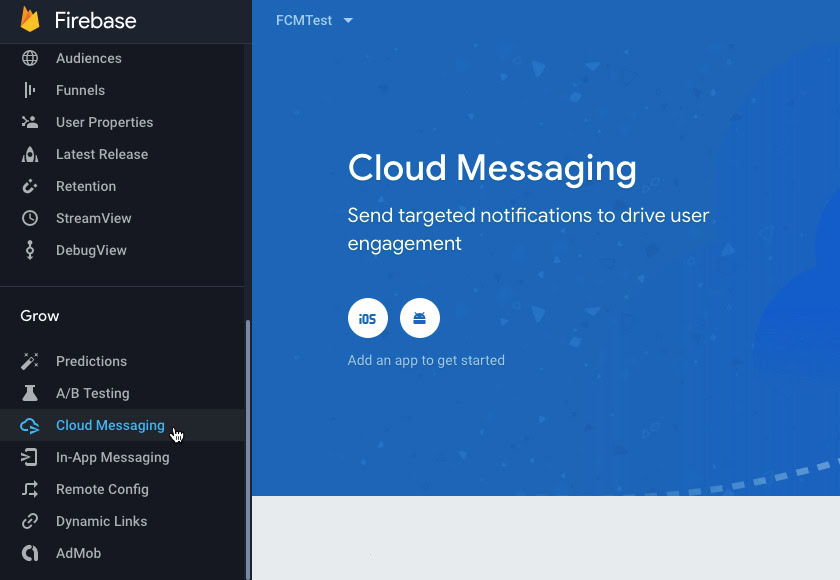Click the AdMob logo icon
This screenshot has width=840, height=580.
click(x=30, y=553)
